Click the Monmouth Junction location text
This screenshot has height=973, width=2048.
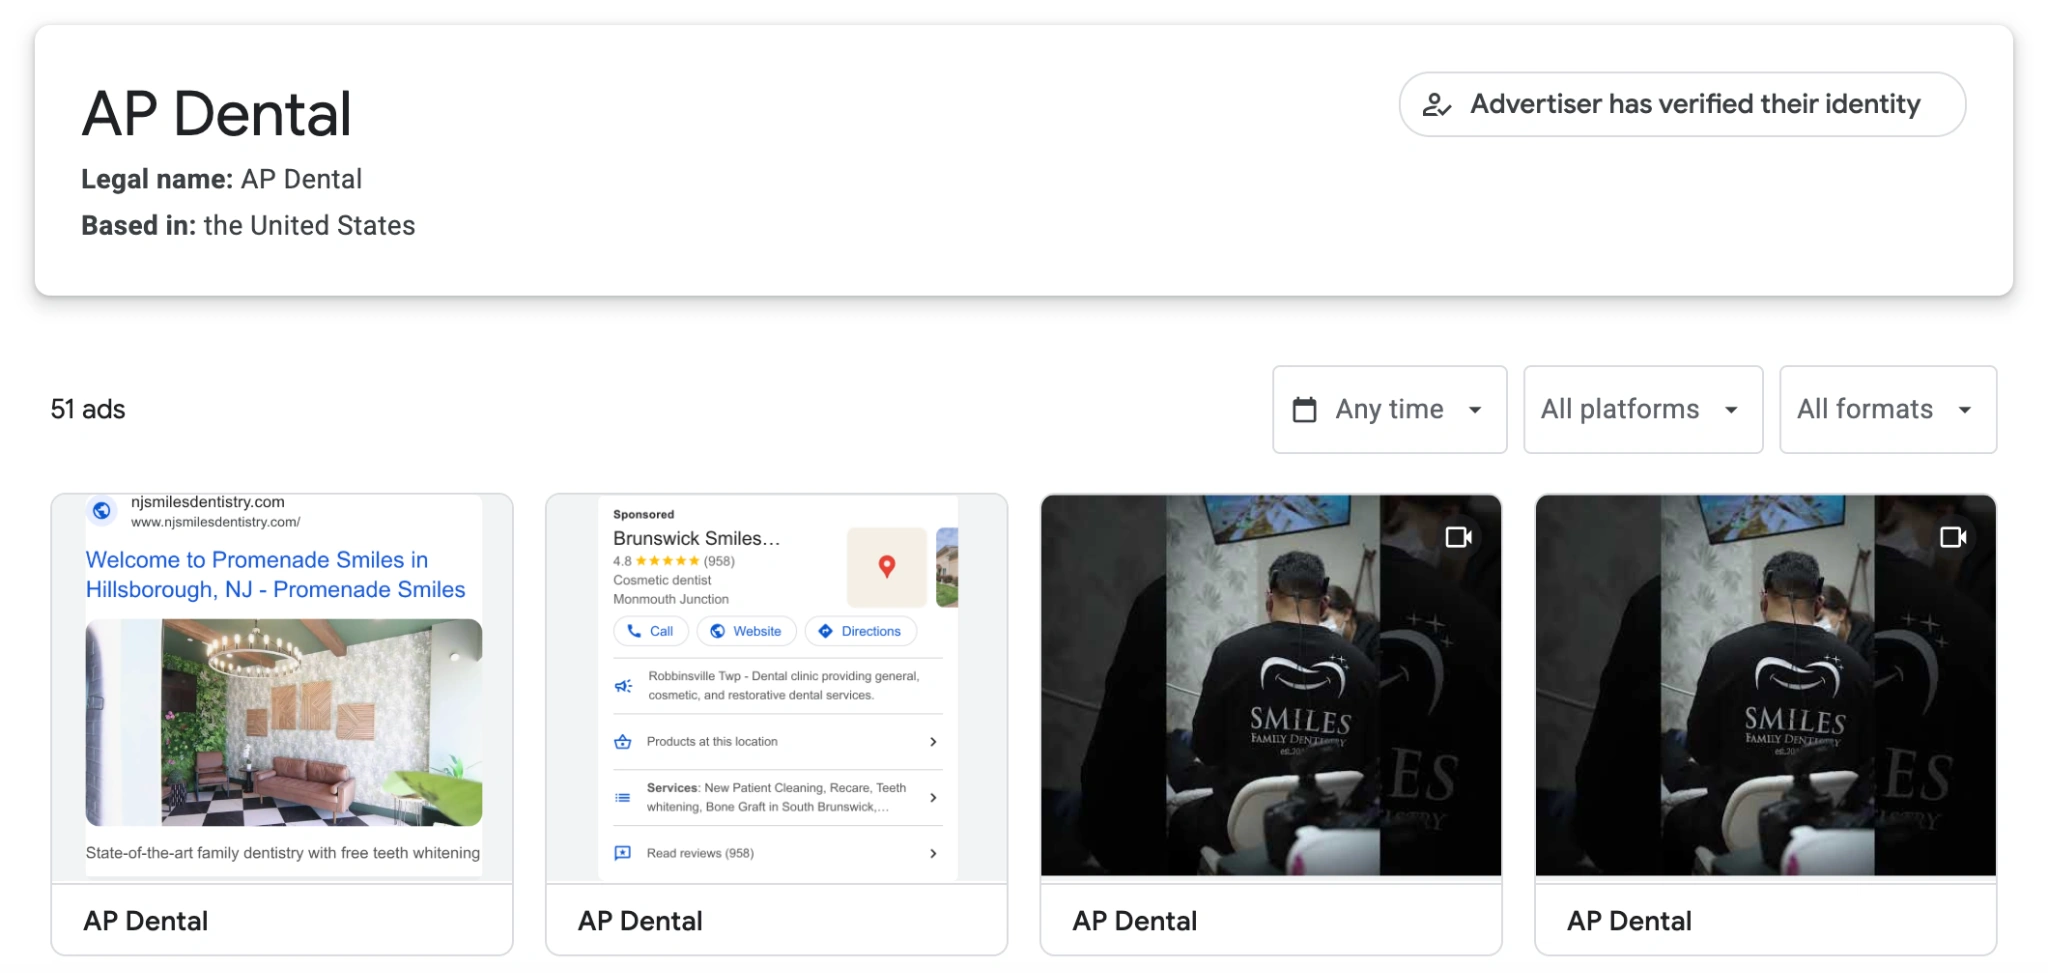(x=671, y=599)
